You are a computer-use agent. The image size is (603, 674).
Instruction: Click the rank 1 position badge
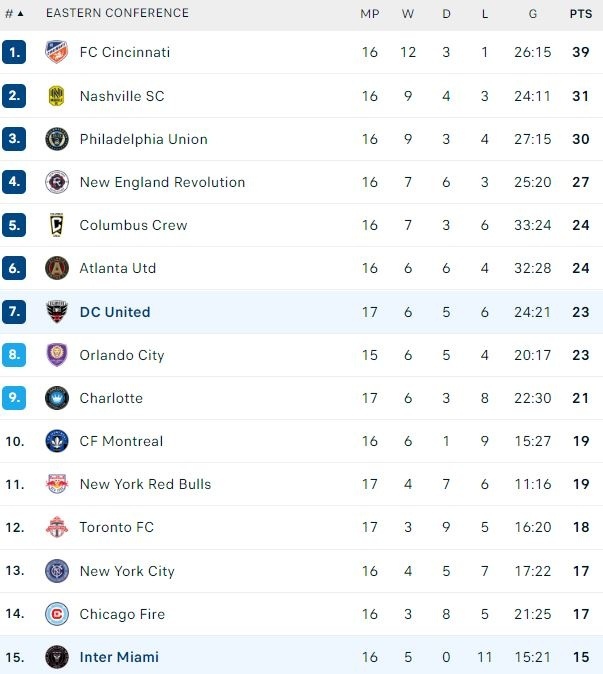(x=14, y=52)
